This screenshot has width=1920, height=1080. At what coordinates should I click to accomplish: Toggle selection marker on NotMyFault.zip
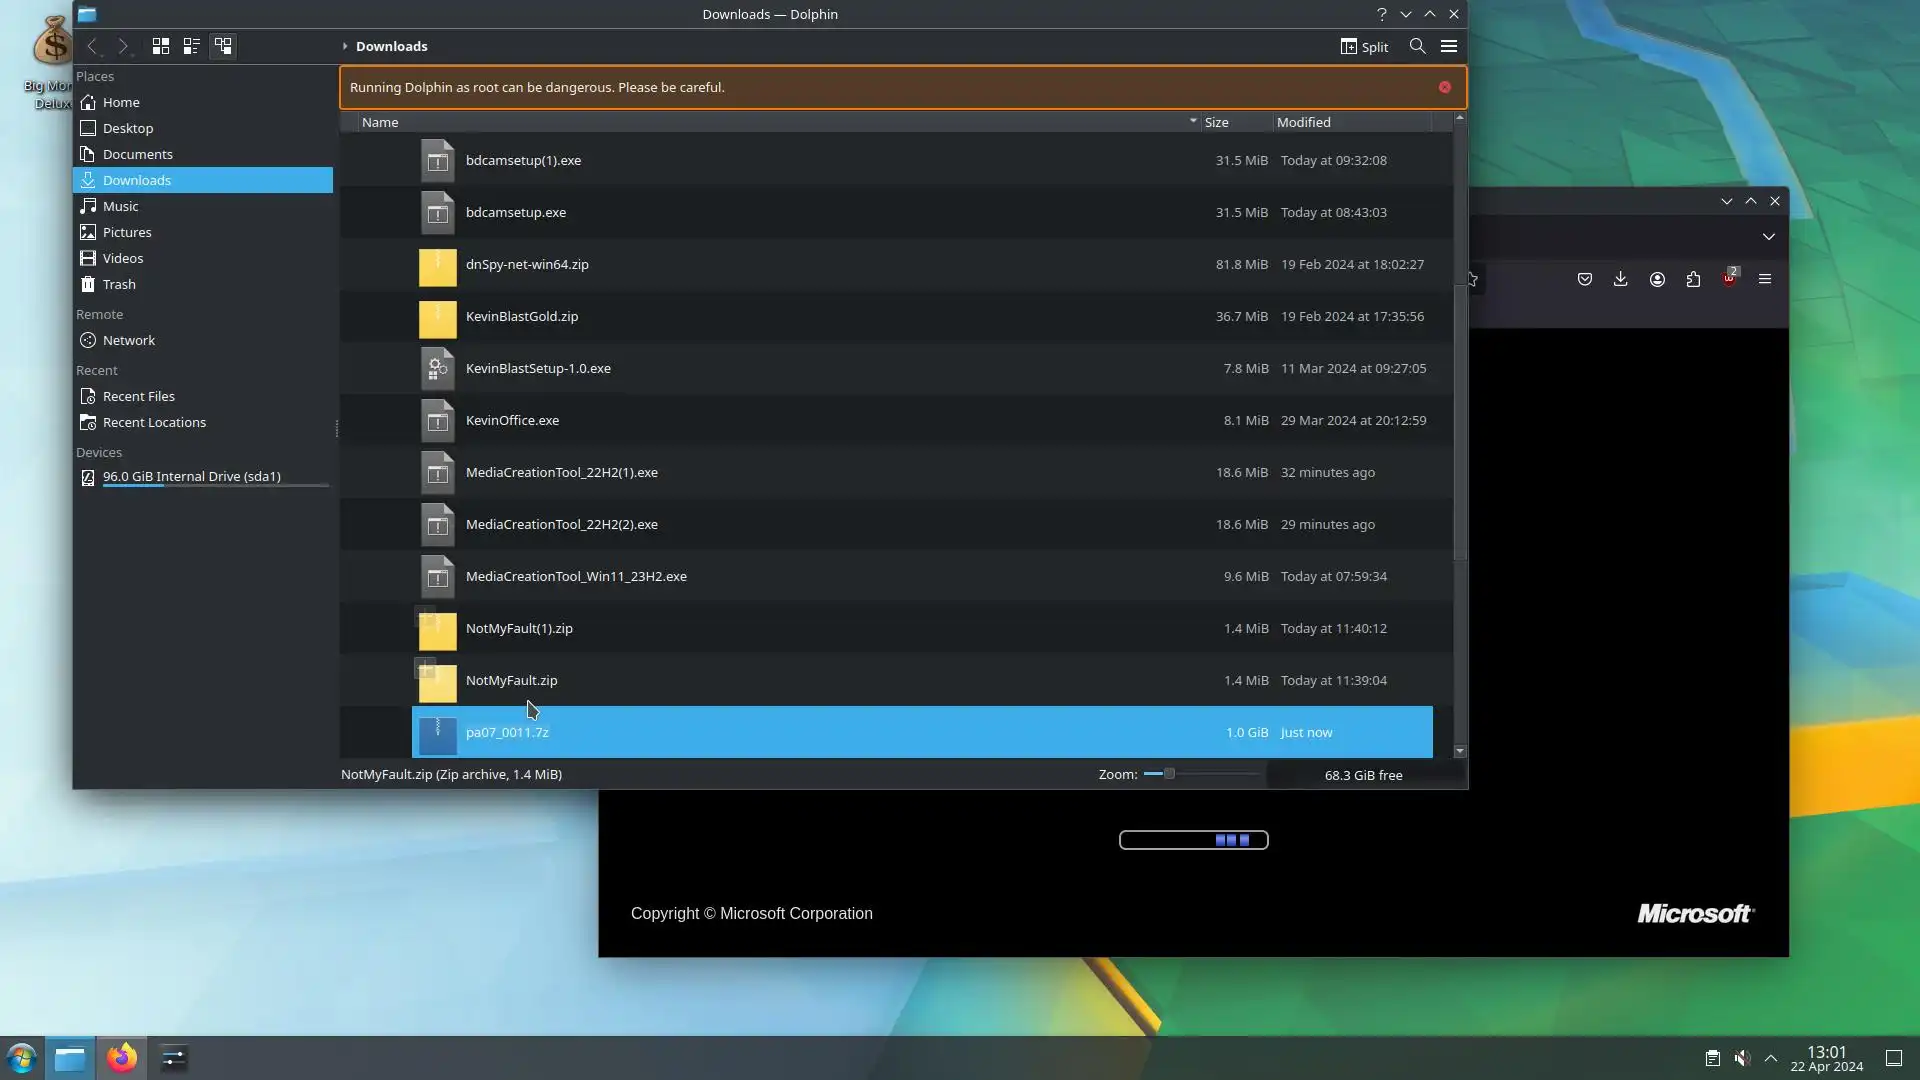[426, 668]
